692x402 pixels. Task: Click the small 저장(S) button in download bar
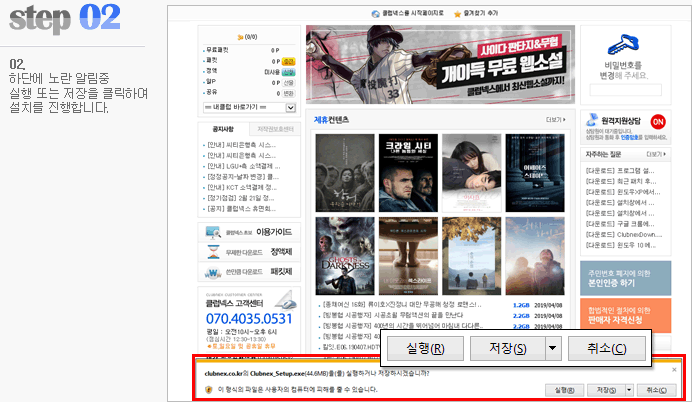coord(606,390)
